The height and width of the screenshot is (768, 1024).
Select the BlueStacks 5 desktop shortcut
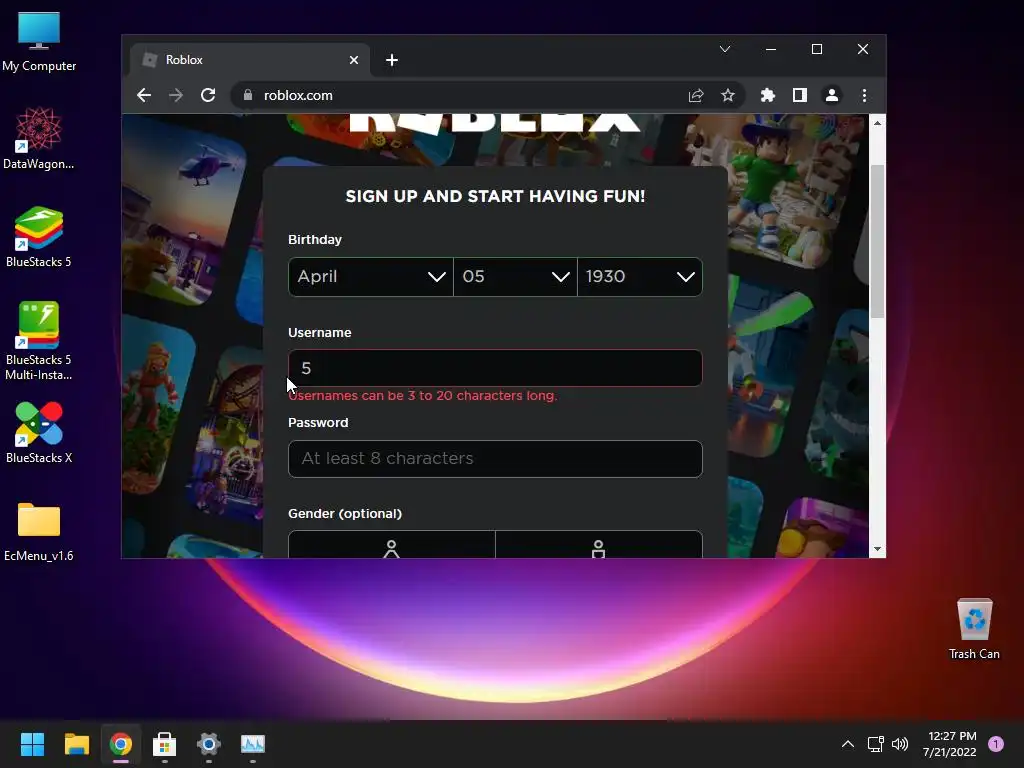39,237
